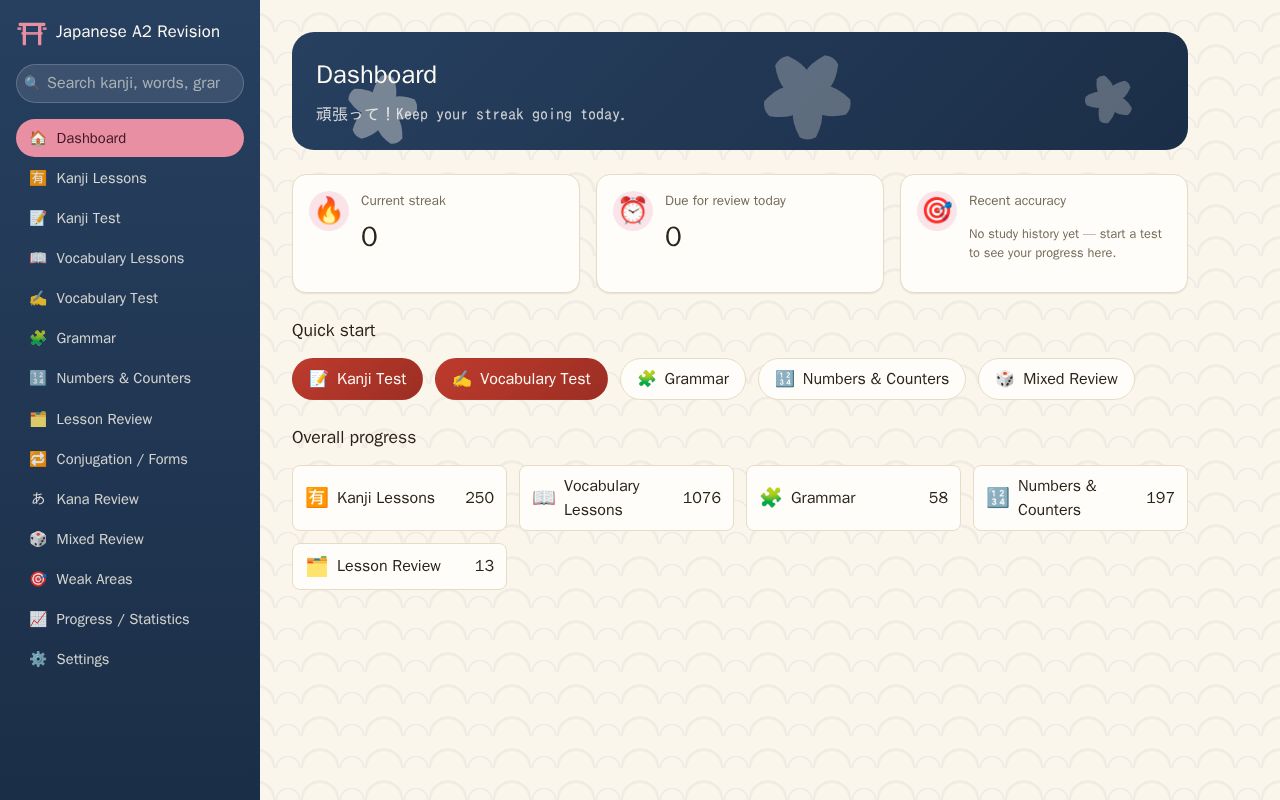Click the Current streak card
This screenshot has width=1280, height=800.
436,234
